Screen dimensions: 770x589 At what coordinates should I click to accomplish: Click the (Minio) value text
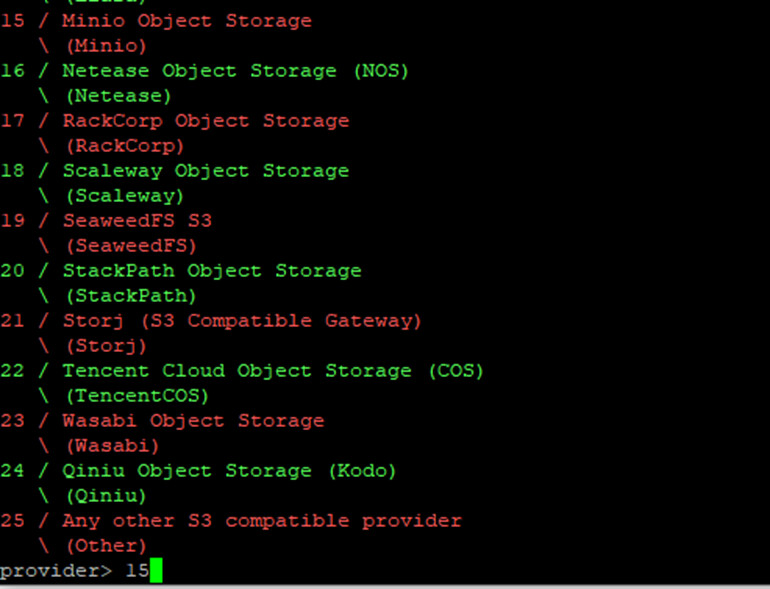[x=106, y=46]
